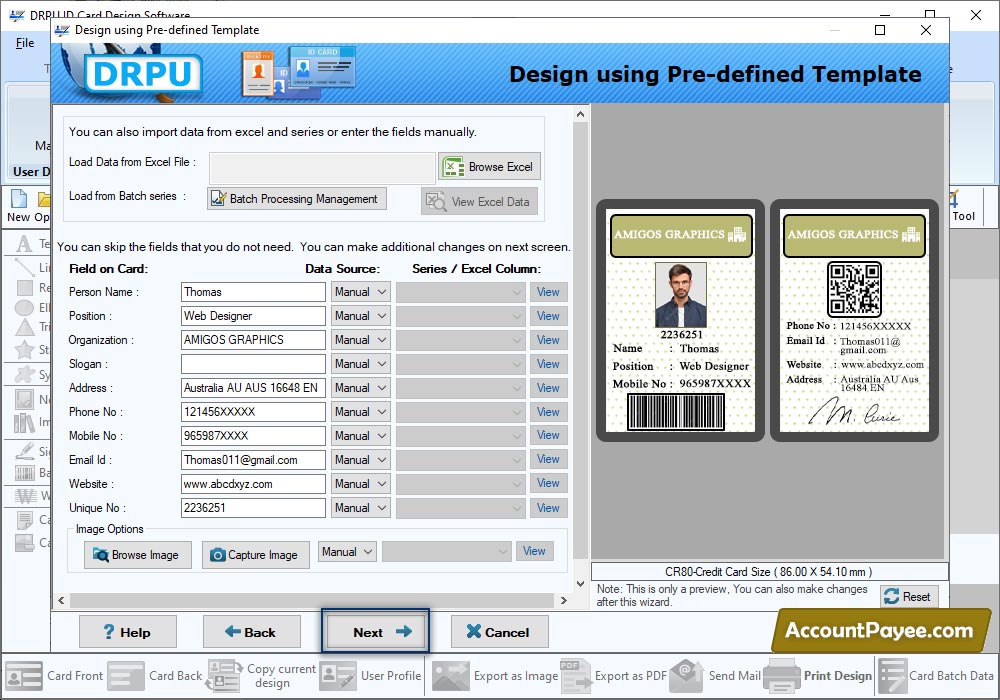The width and height of the screenshot is (1000, 700).
Task: Open Position data source dropdown
Action: point(360,316)
